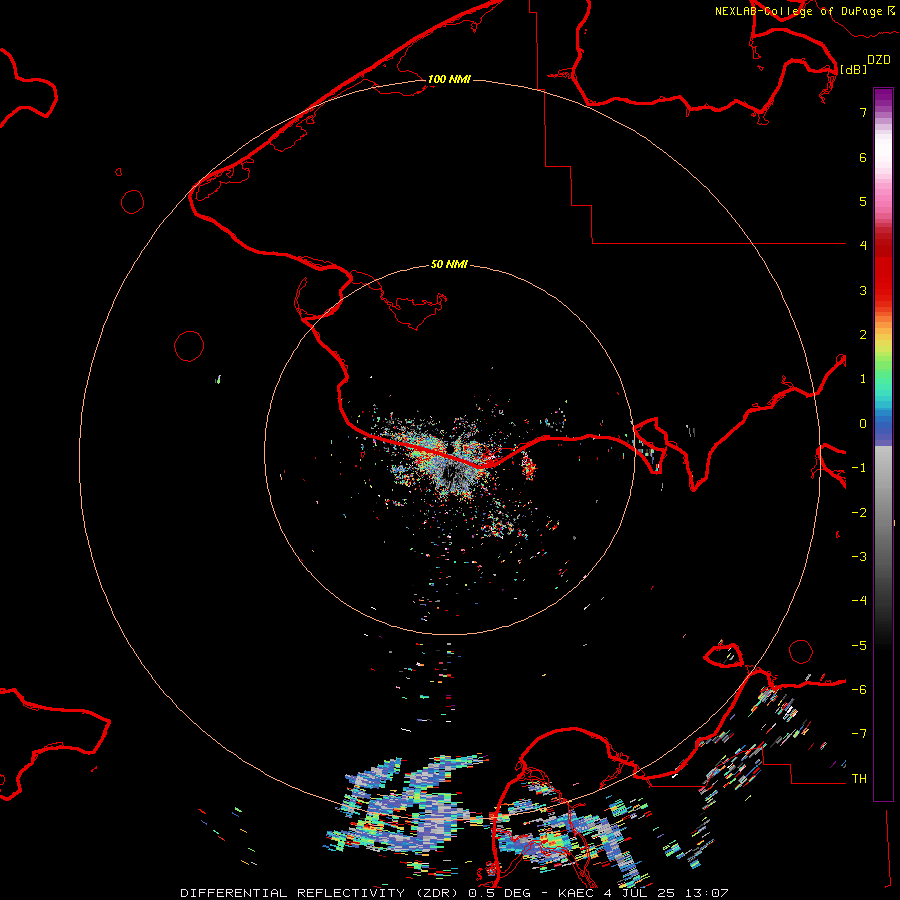Click the [dB] units label
This screenshot has width=900, height=900.
pyautogui.click(x=853, y=69)
